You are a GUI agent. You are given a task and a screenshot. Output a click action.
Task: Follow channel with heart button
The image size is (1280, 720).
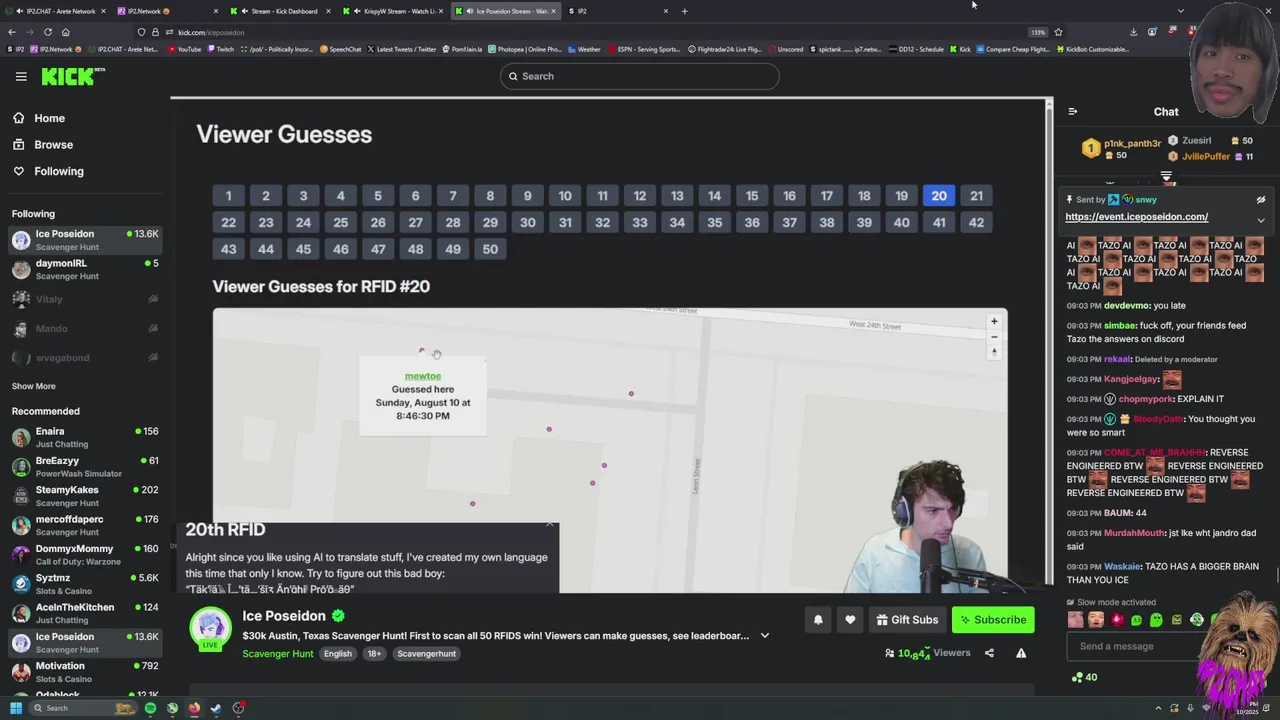(x=850, y=620)
